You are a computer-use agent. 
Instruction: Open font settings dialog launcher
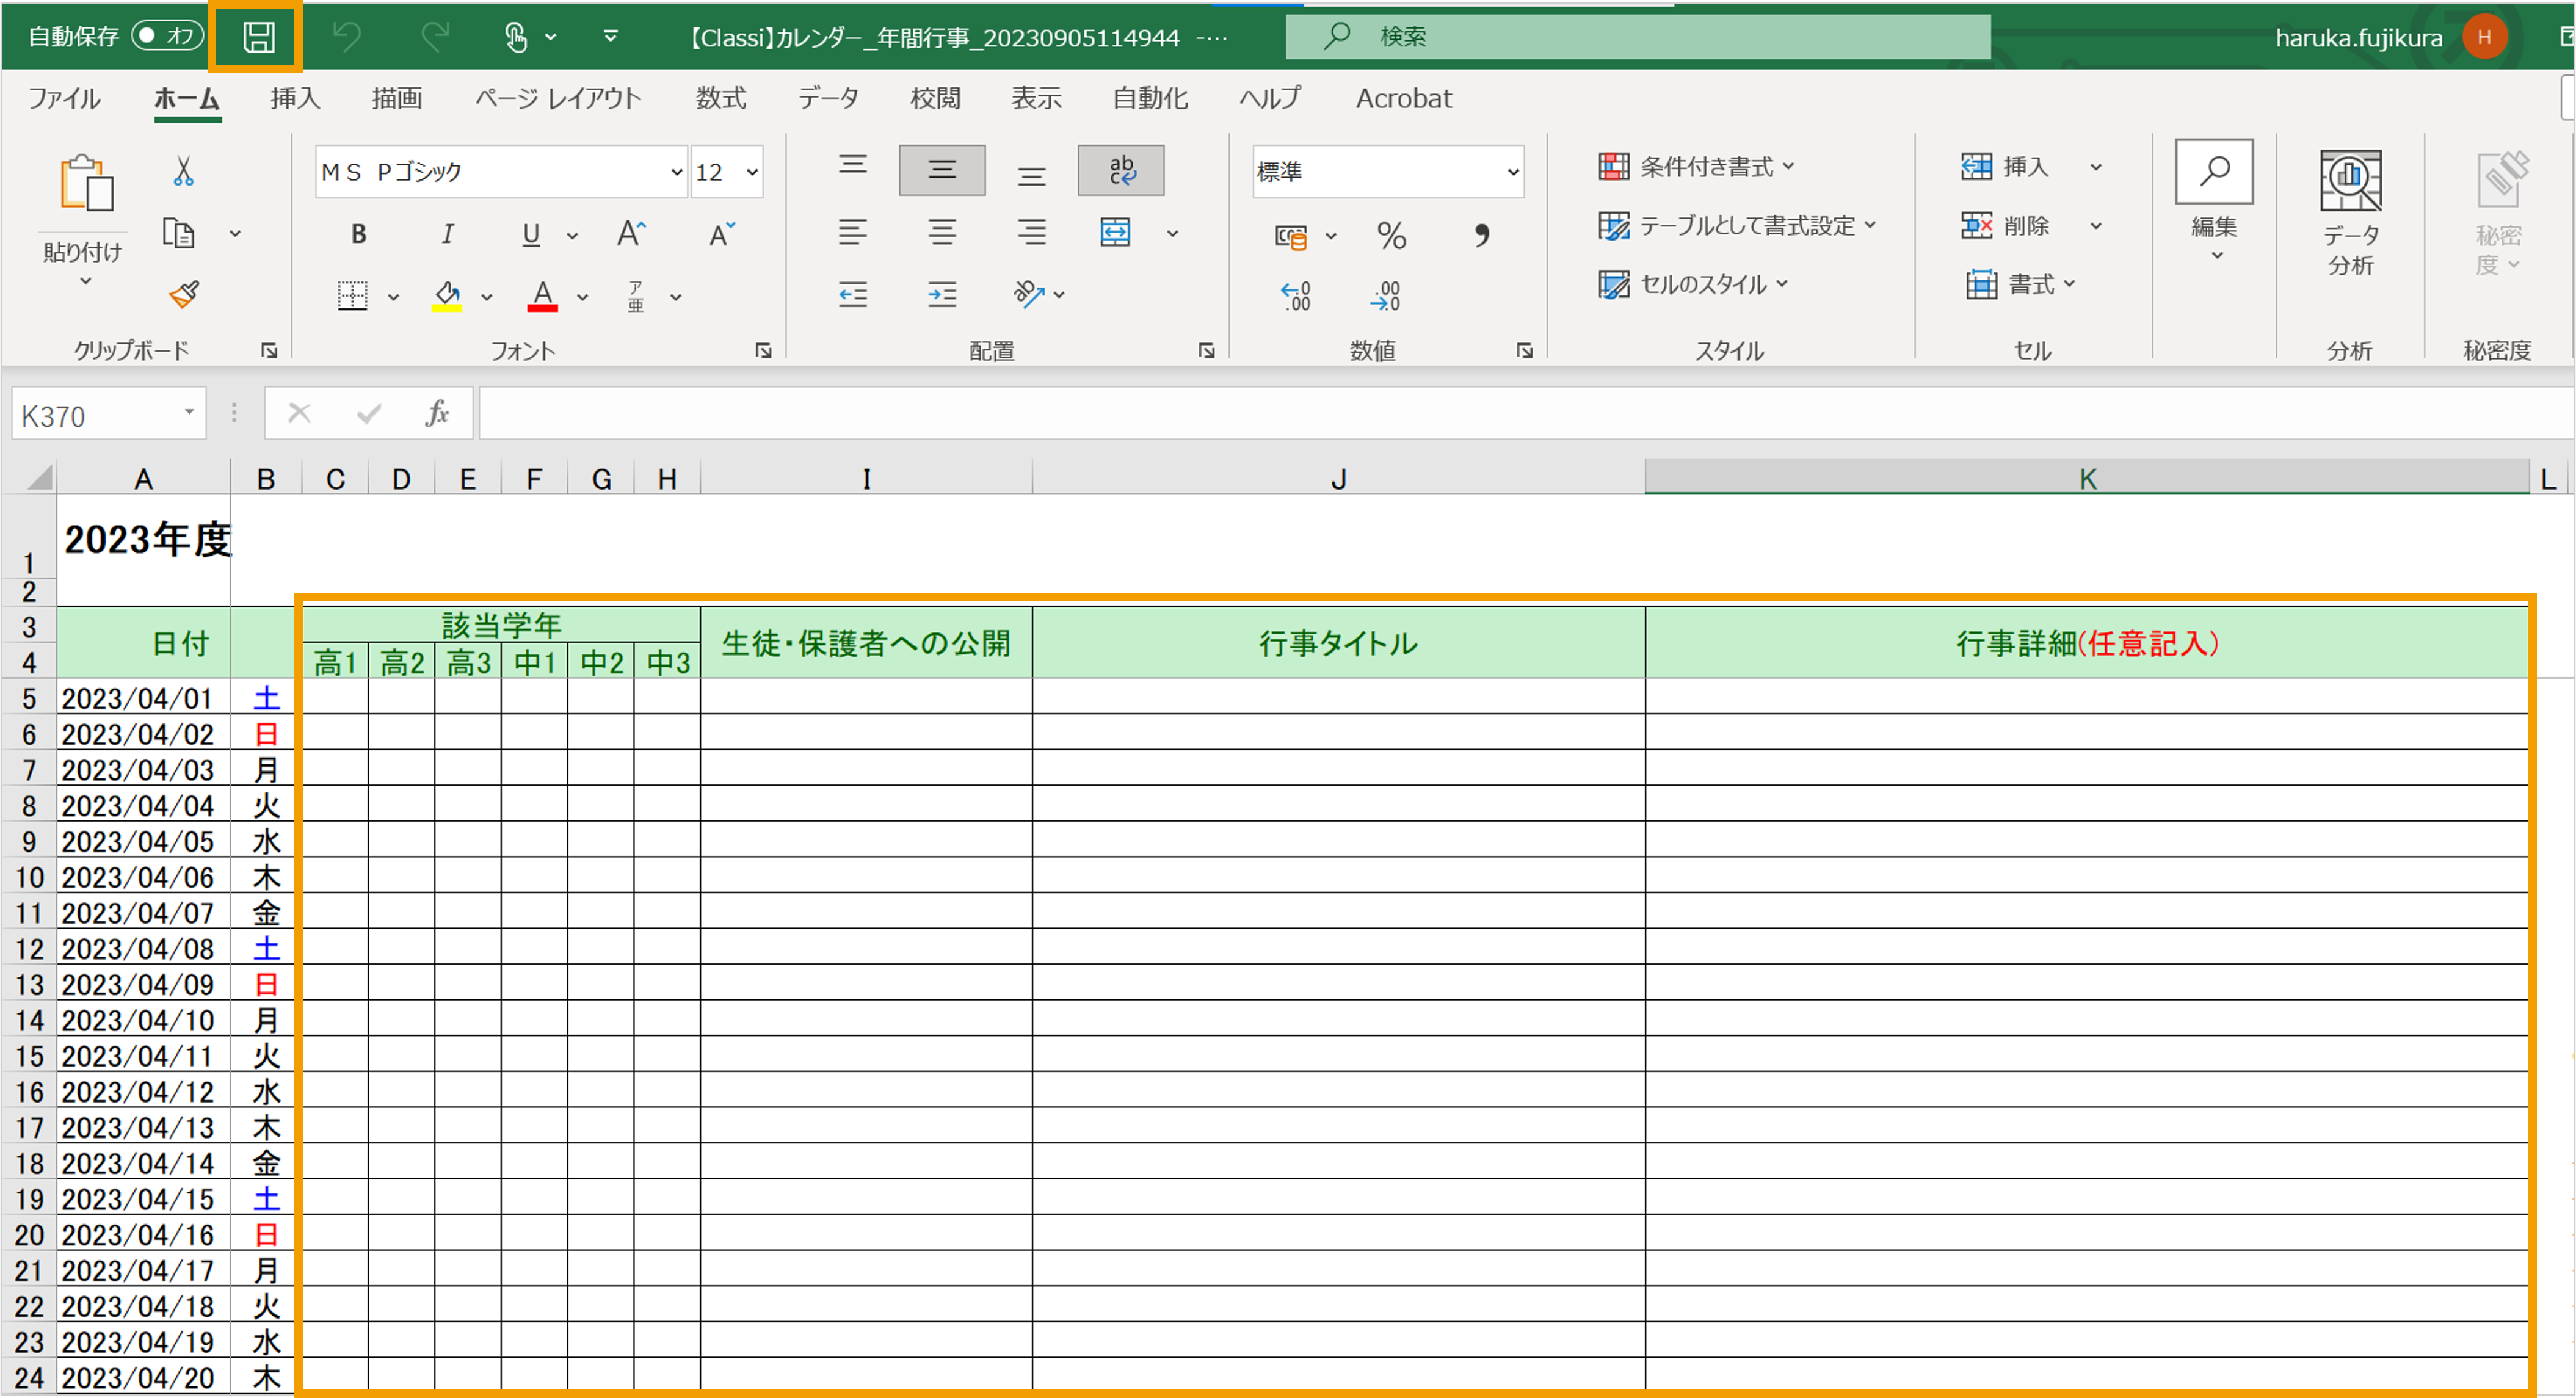tap(763, 350)
